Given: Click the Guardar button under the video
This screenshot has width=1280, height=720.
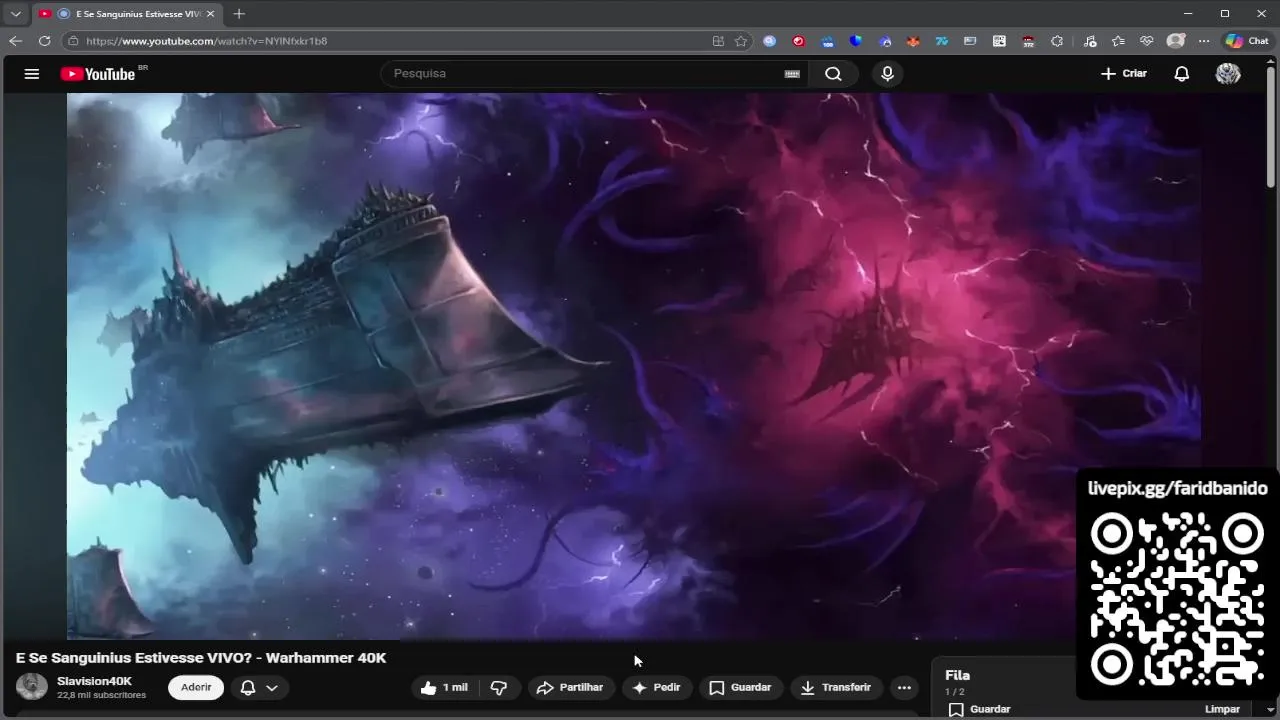Looking at the screenshot, I should point(741,688).
